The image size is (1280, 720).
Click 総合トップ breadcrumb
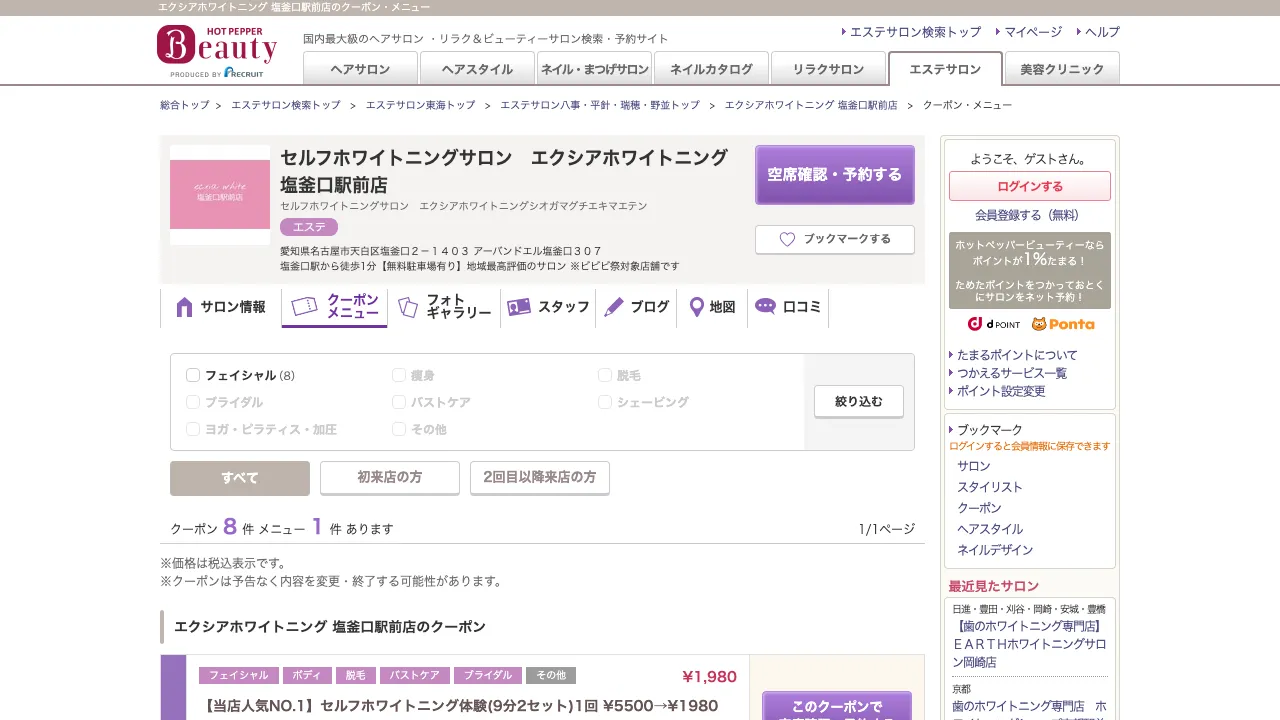click(x=185, y=105)
